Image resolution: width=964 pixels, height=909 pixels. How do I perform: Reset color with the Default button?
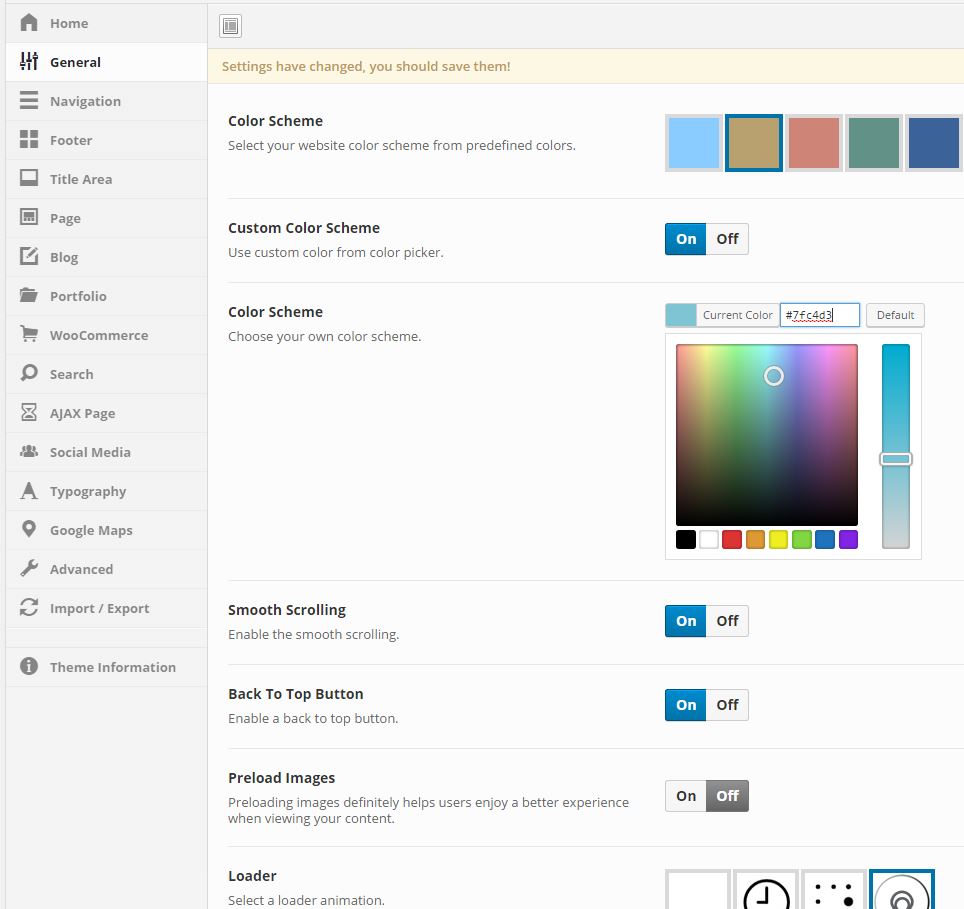point(895,315)
